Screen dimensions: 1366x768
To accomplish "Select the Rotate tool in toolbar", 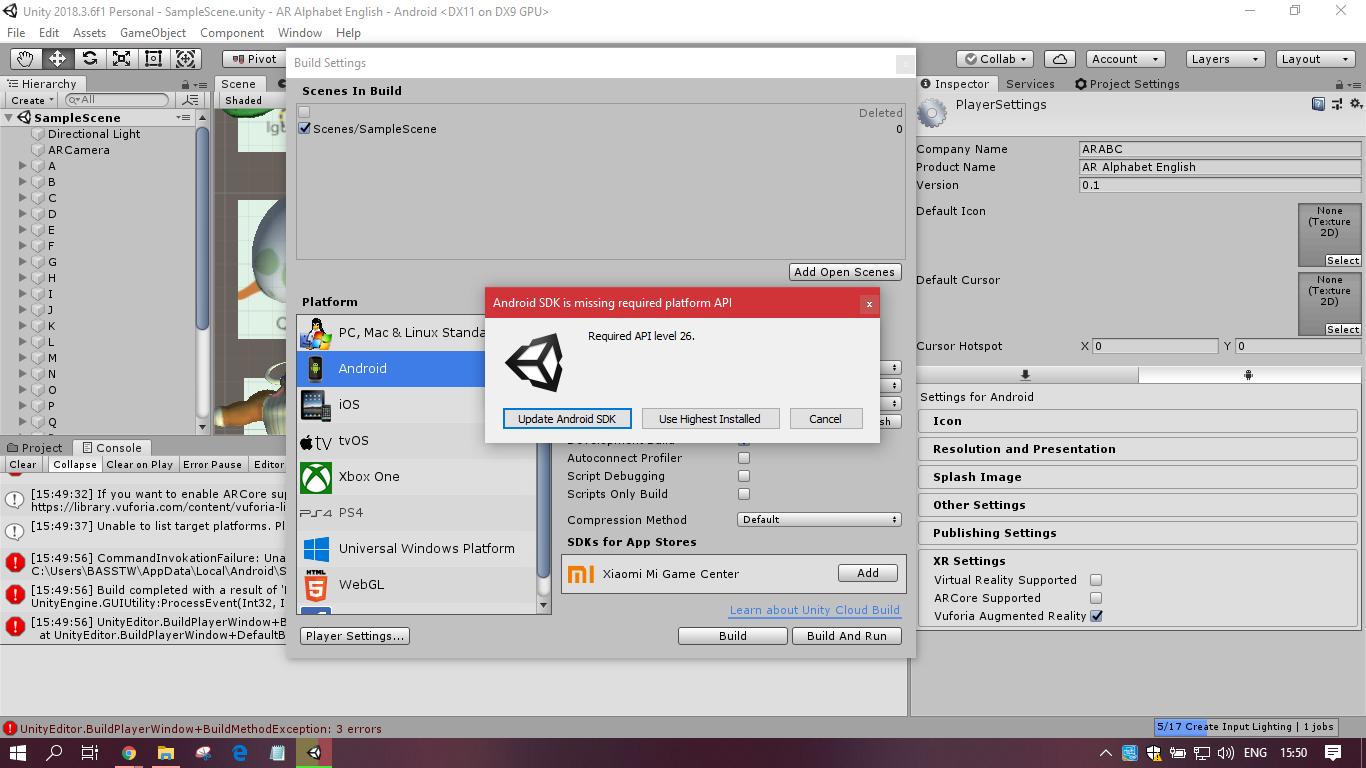I will [89, 59].
